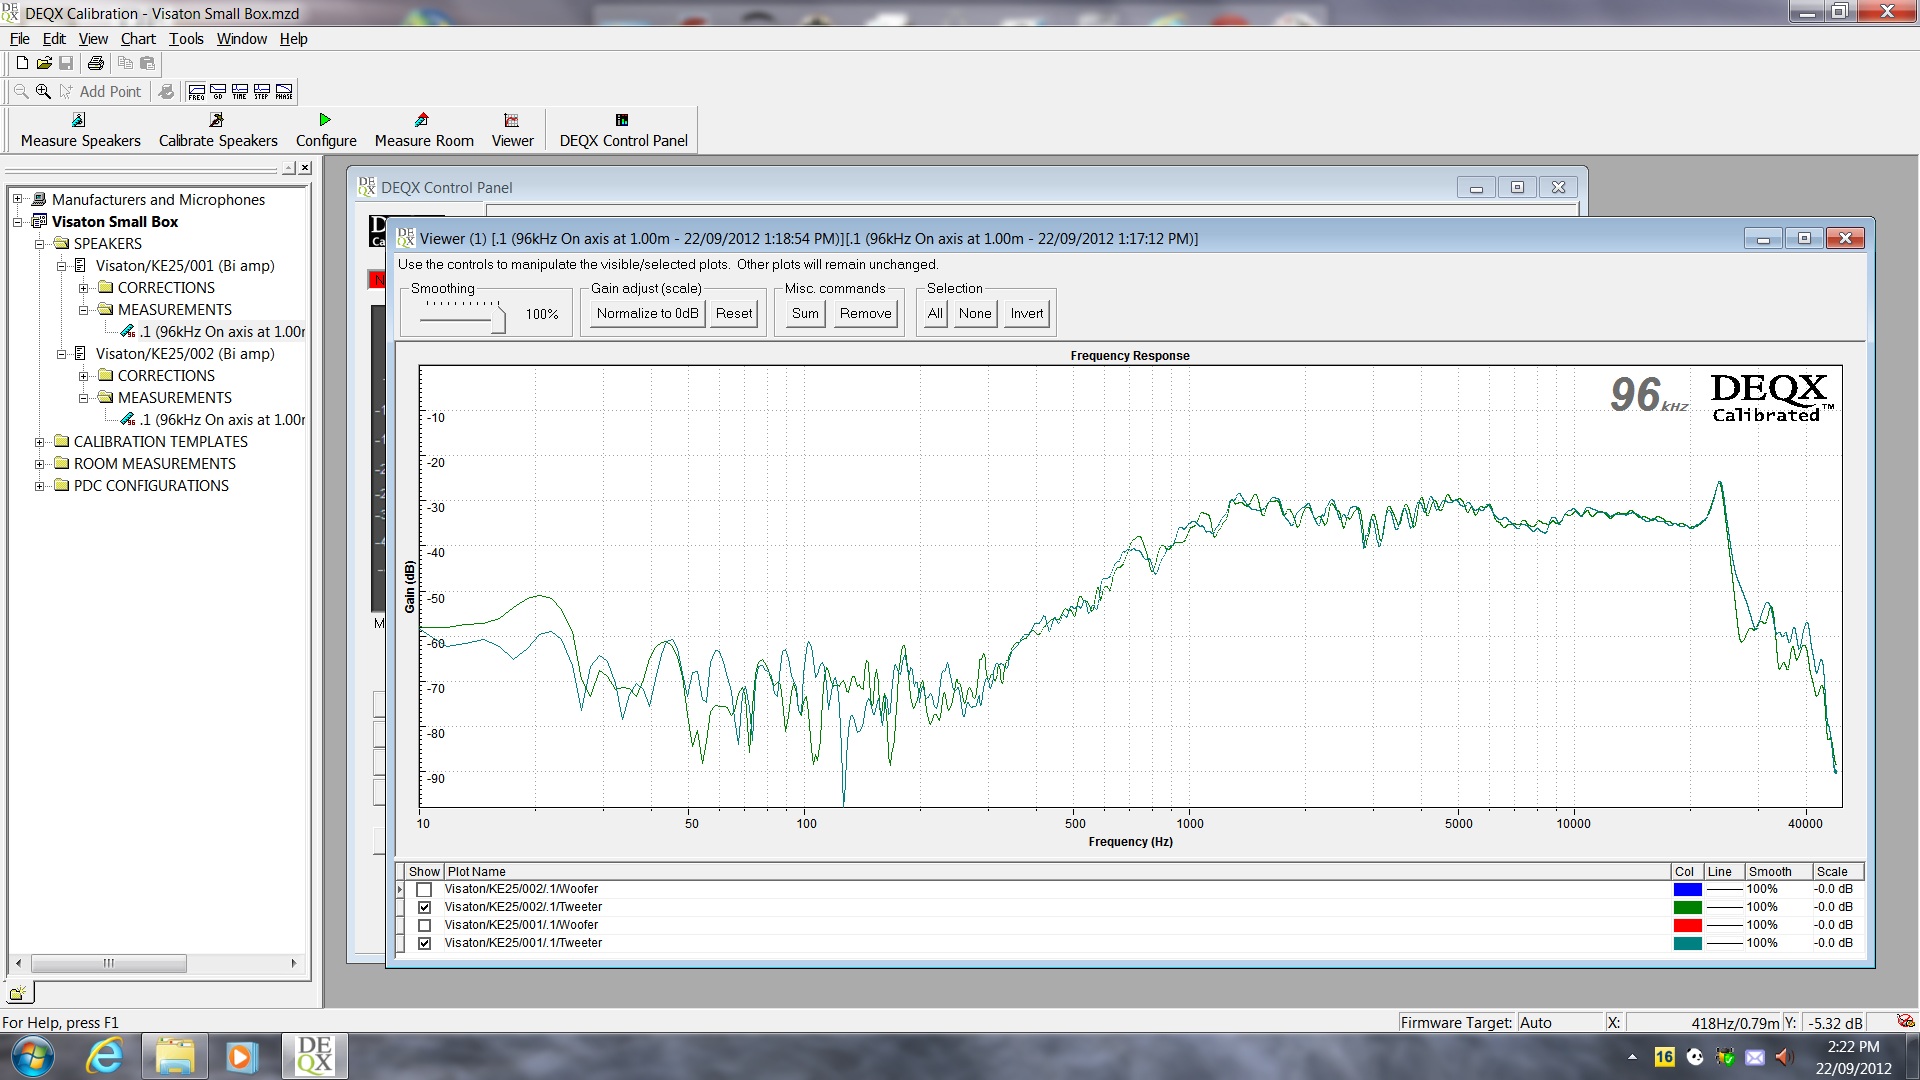Click the Windows Start button
Image resolution: width=1920 pixels, height=1080 pixels.
point(32,1056)
